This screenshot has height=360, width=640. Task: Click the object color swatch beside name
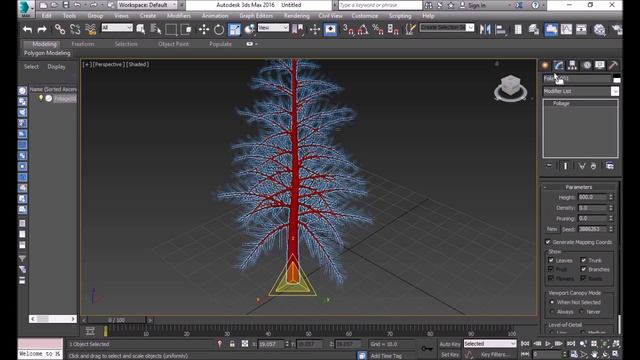[616, 79]
